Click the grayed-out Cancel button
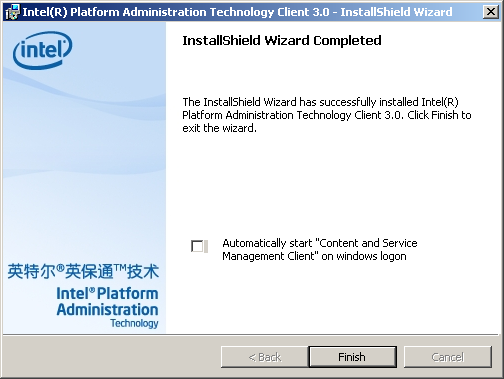 tap(448, 357)
